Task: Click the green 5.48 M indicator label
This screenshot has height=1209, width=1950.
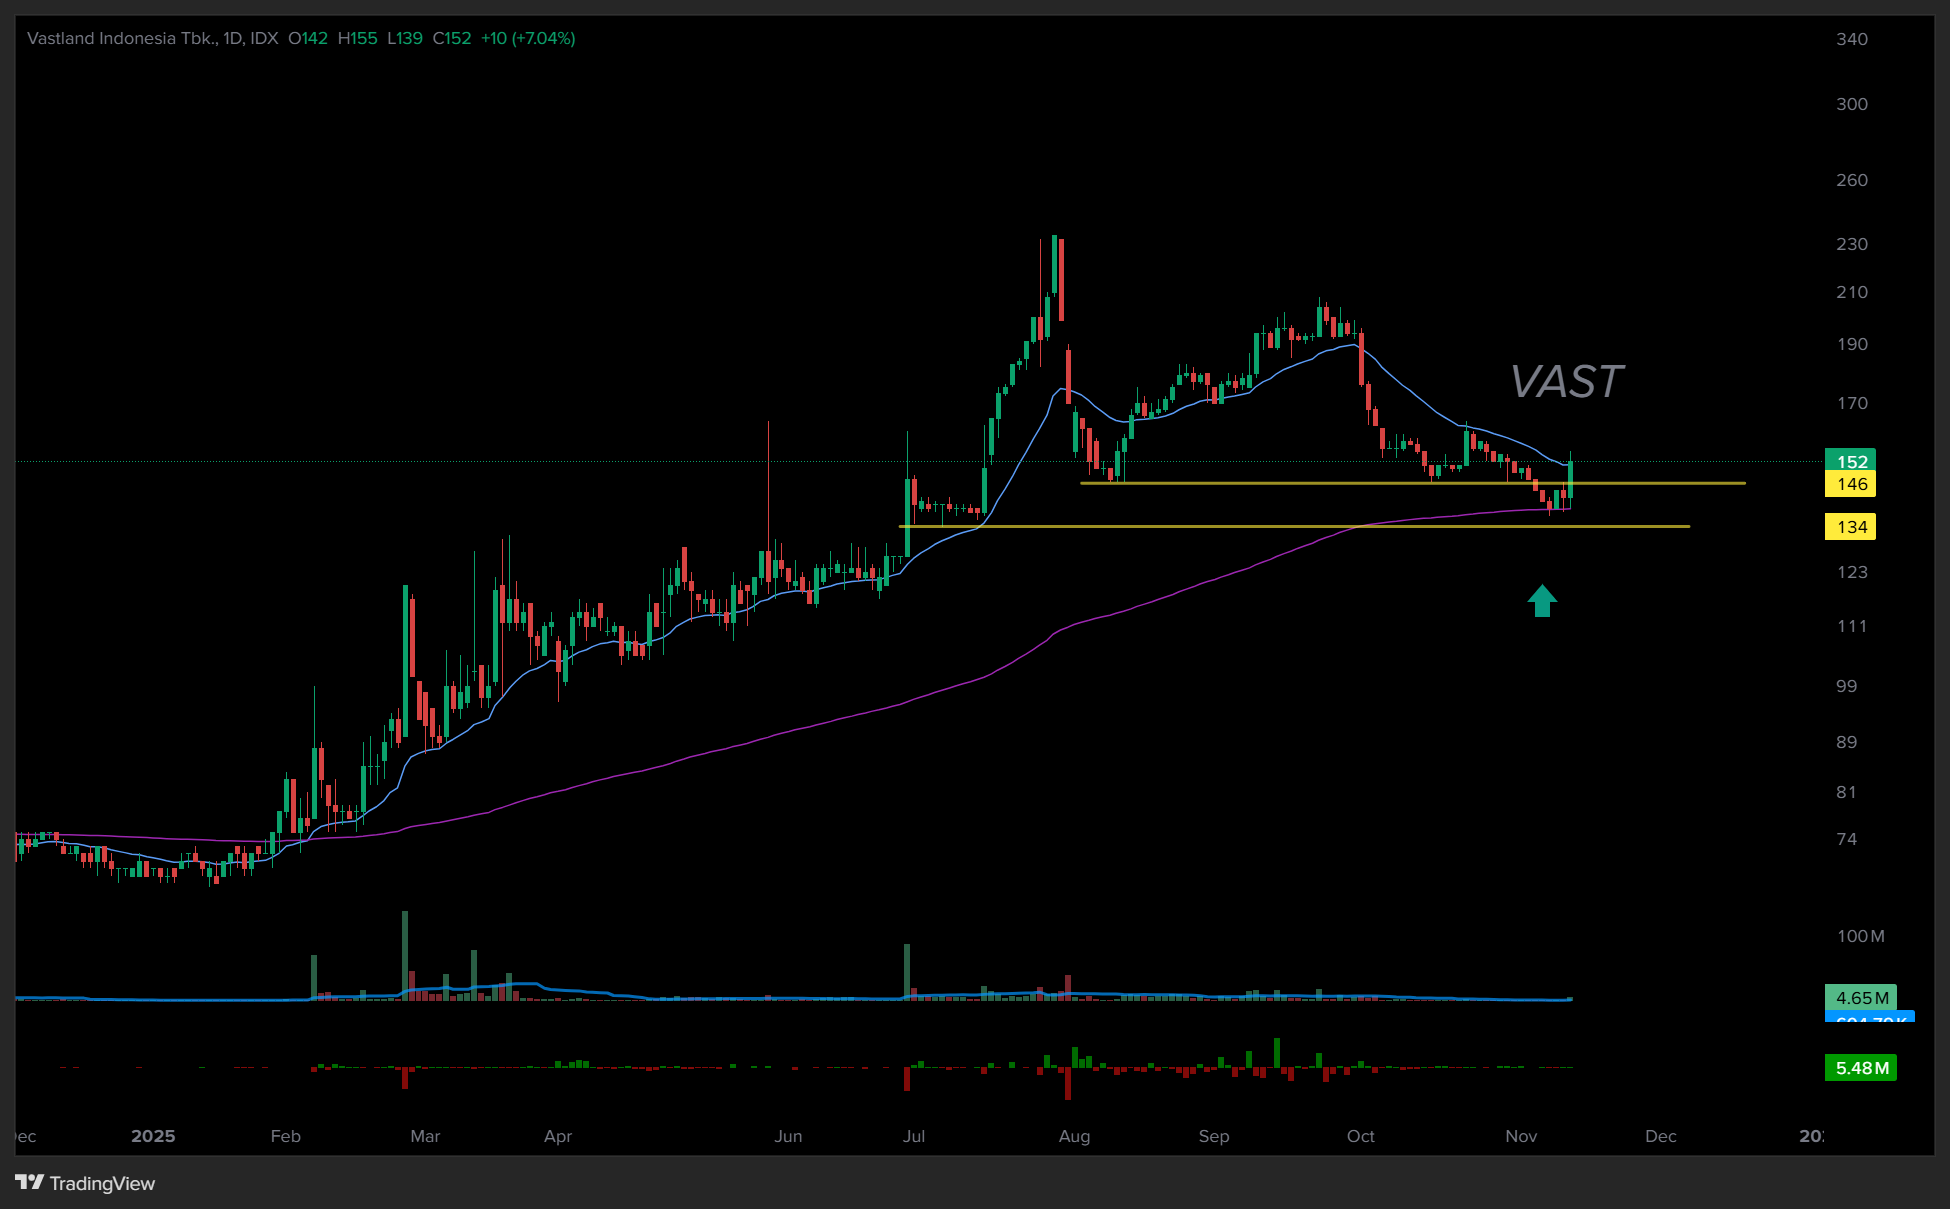Action: point(1861,1068)
